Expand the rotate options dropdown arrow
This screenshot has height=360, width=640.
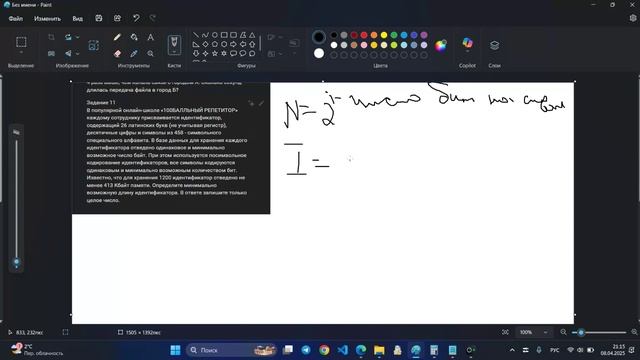[x=78, y=37]
